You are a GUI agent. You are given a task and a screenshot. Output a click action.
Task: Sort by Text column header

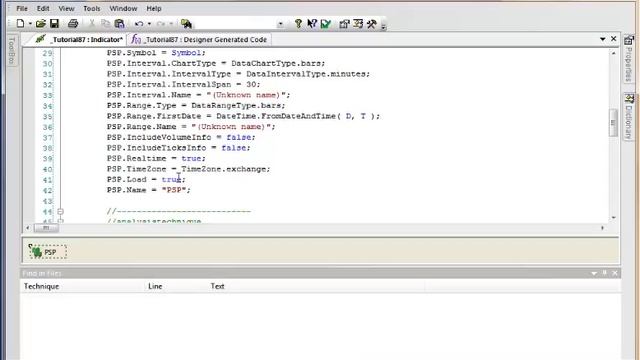tap(316, 286)
